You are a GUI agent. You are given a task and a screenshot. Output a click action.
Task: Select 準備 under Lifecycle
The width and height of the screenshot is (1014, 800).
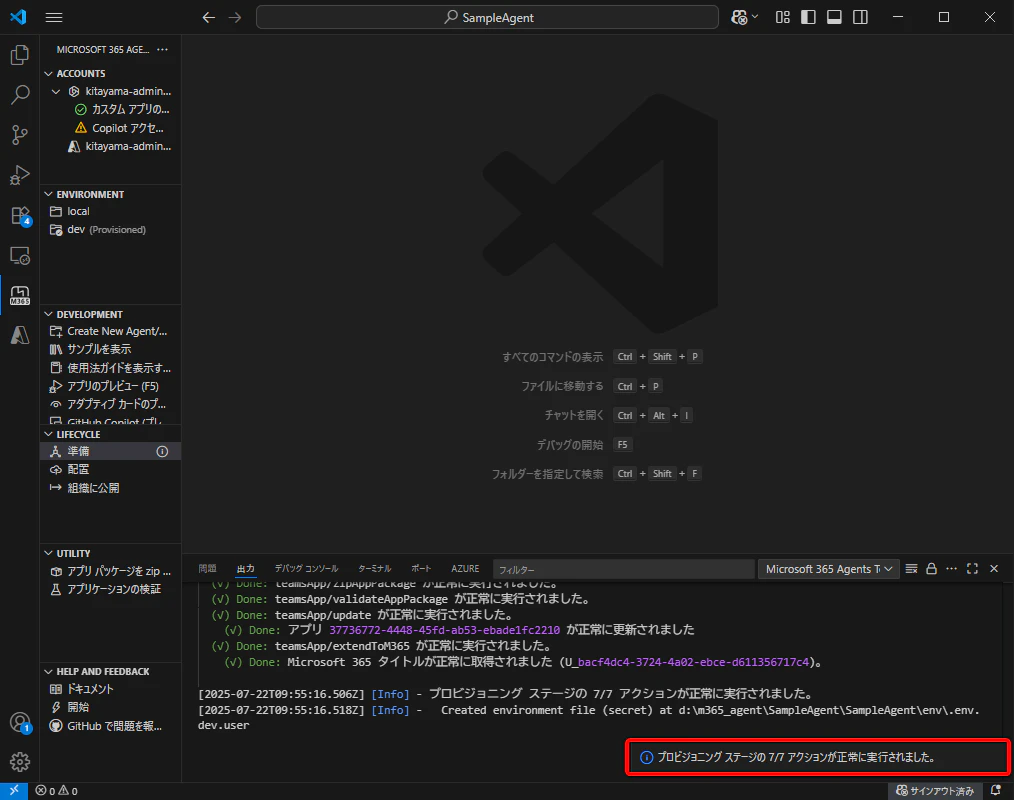pos(111,451)
